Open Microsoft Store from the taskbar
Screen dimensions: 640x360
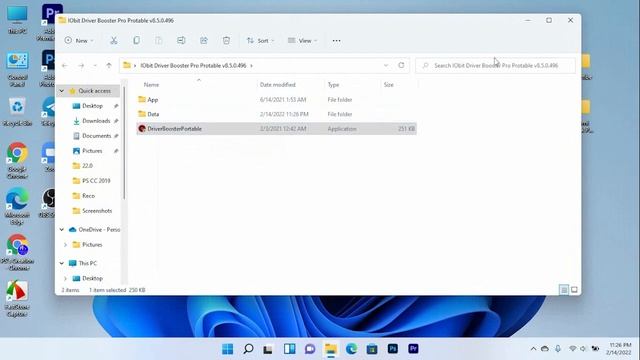tap(372, 349)
